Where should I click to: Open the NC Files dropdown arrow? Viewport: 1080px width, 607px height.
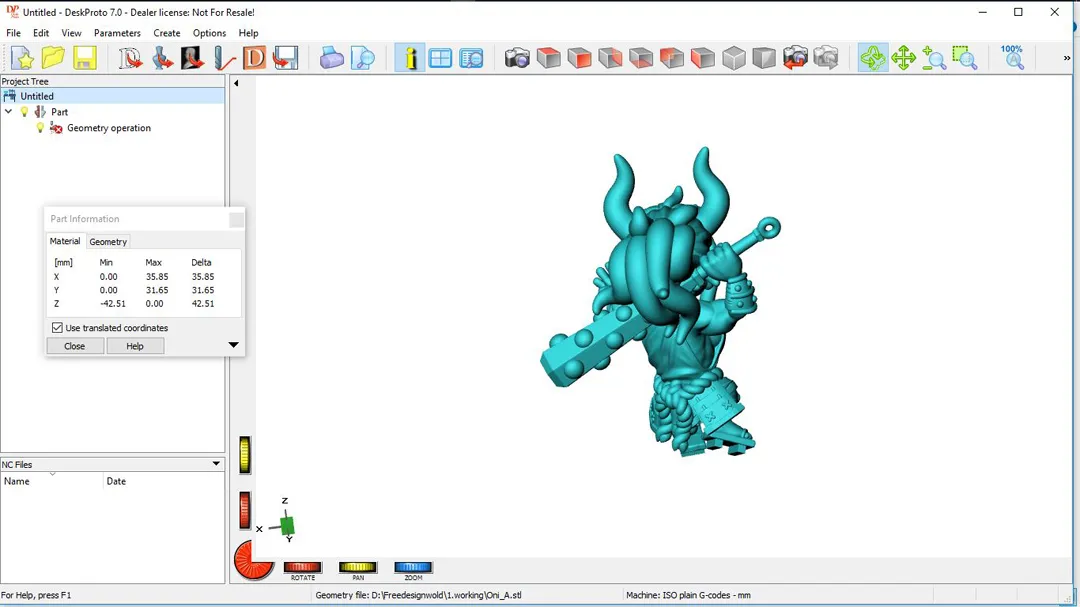point(216,464)
